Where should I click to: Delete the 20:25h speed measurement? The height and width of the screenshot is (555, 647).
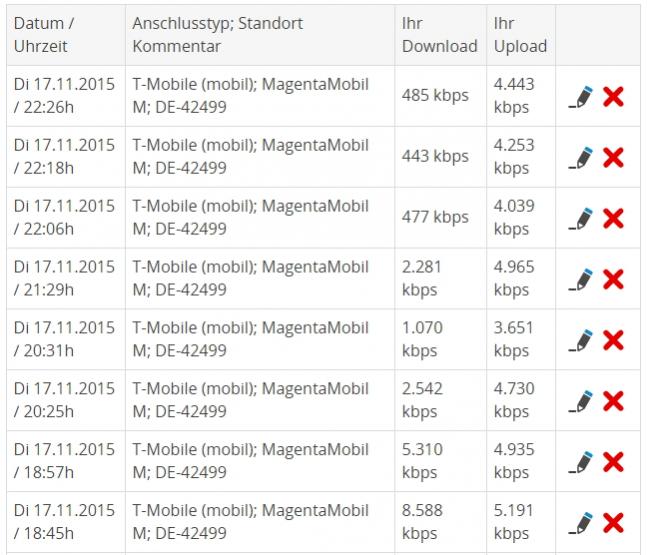[x=613, y=401]
